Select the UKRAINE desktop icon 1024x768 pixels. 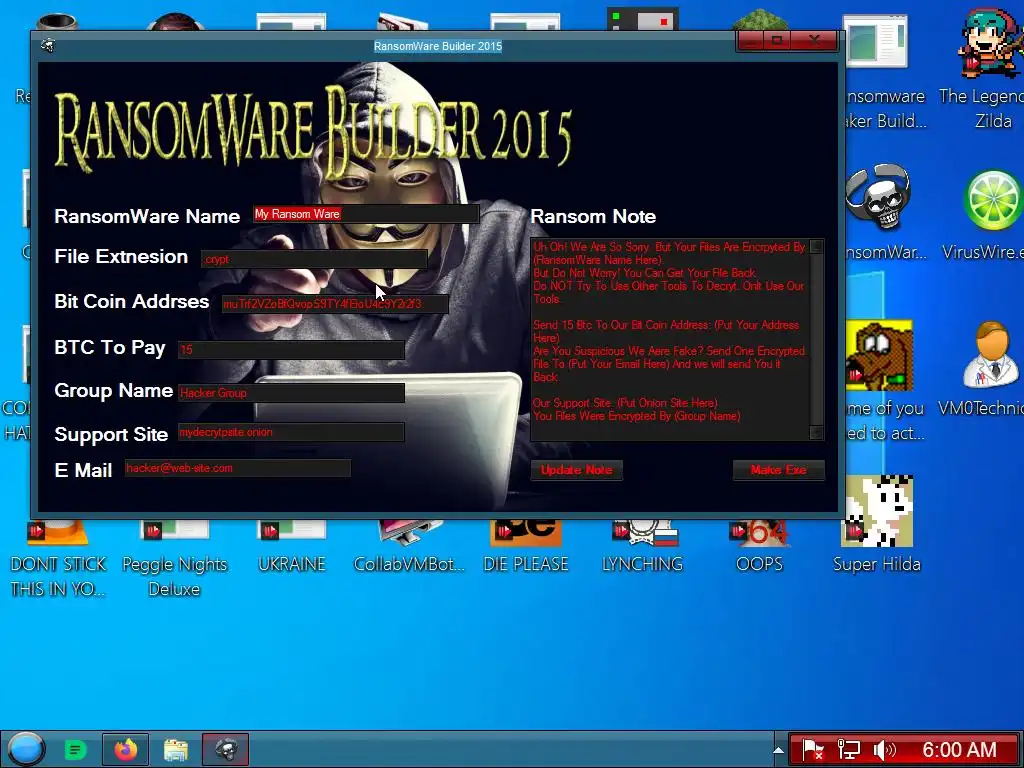tap(291, 545)
